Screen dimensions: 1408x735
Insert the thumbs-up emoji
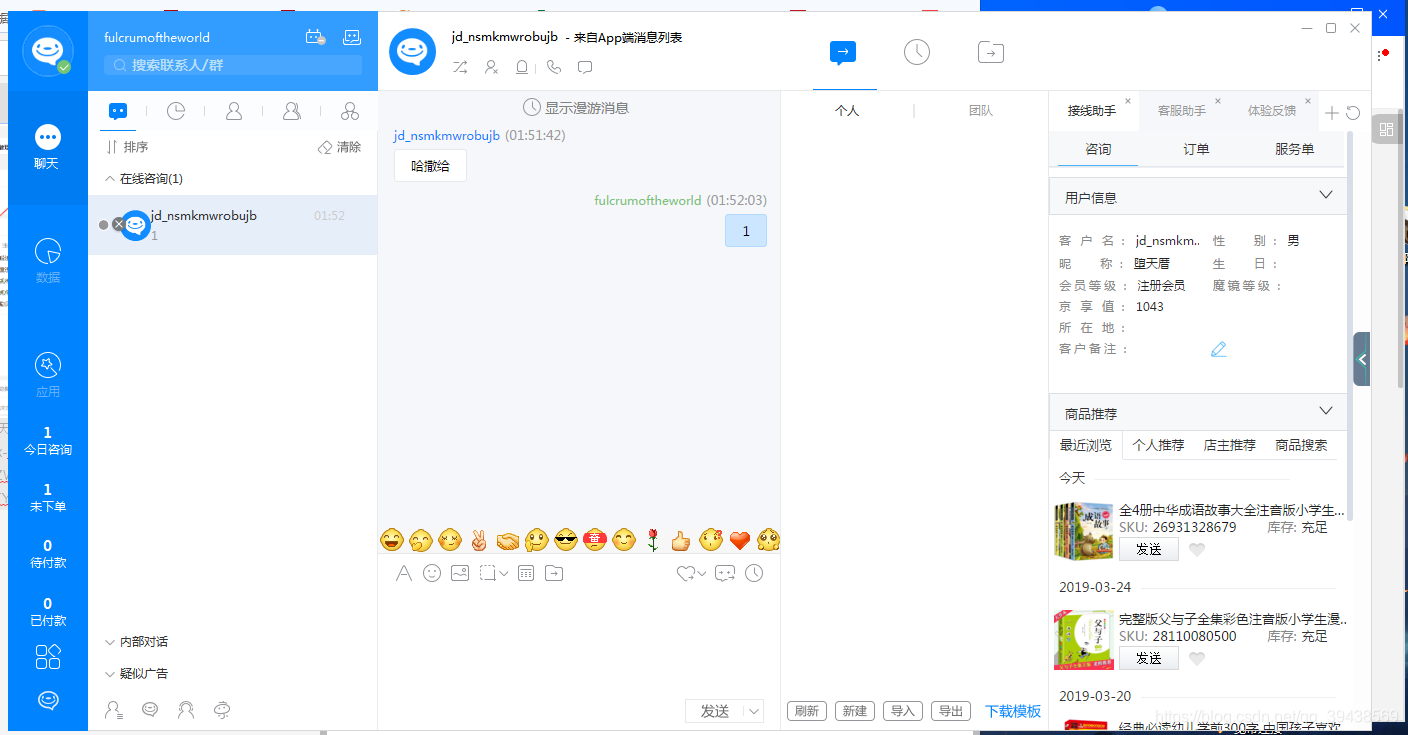click(x=681, y=540)
